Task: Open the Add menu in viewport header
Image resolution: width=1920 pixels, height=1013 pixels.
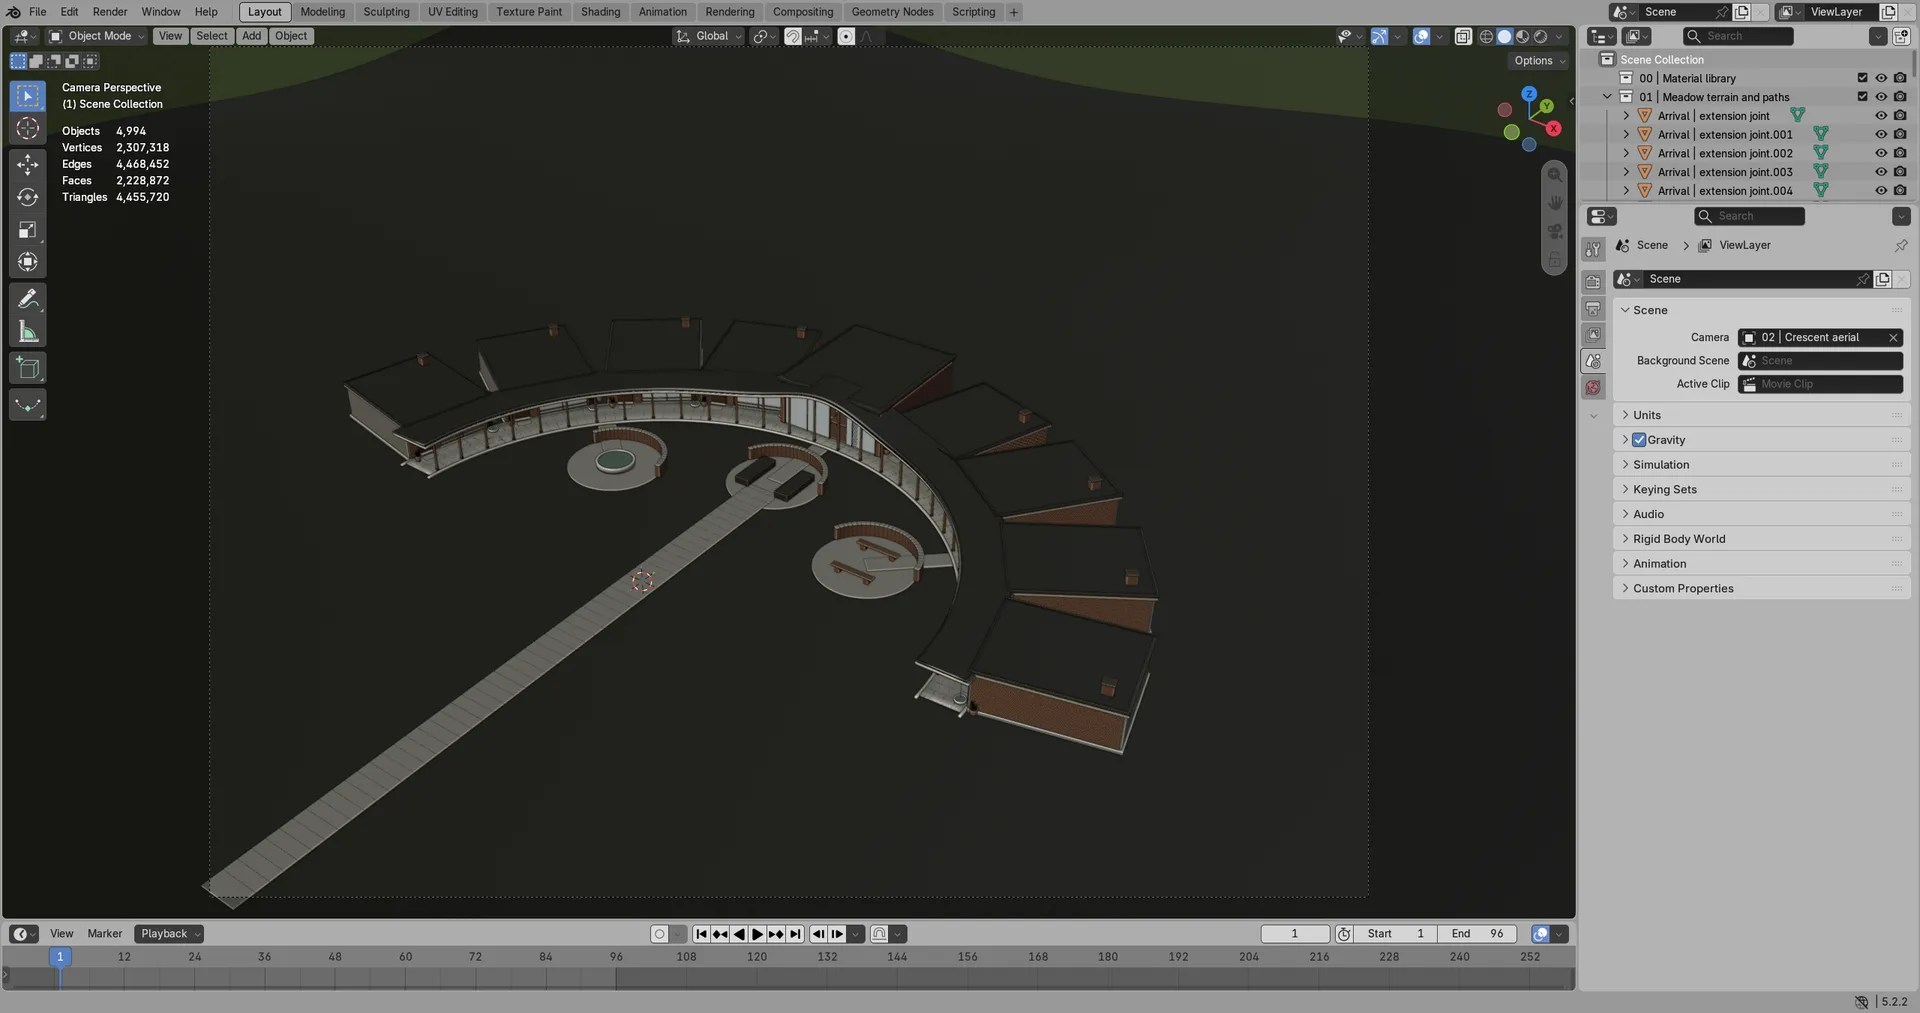Action: coord(251,36)
